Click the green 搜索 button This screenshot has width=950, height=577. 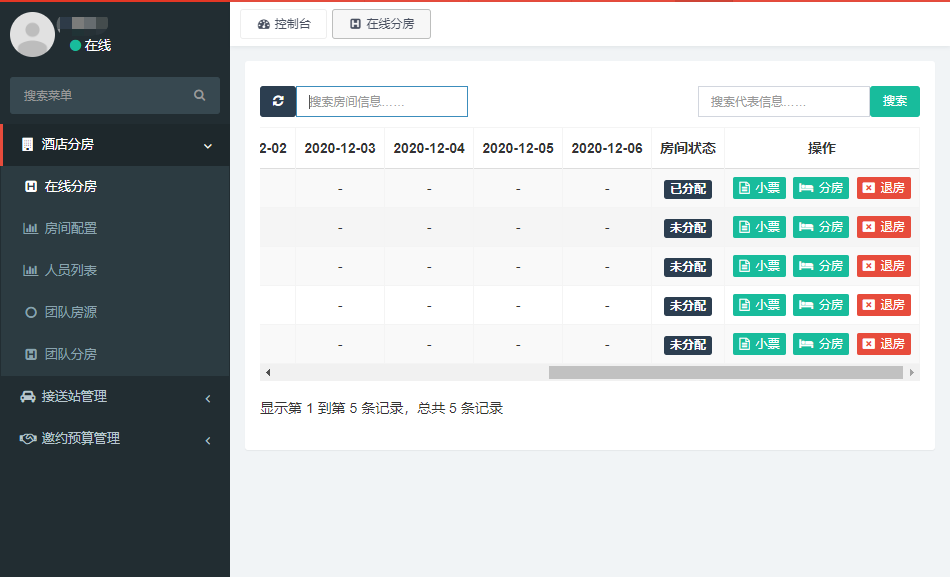pyautogui.click(x=895, y=101)
